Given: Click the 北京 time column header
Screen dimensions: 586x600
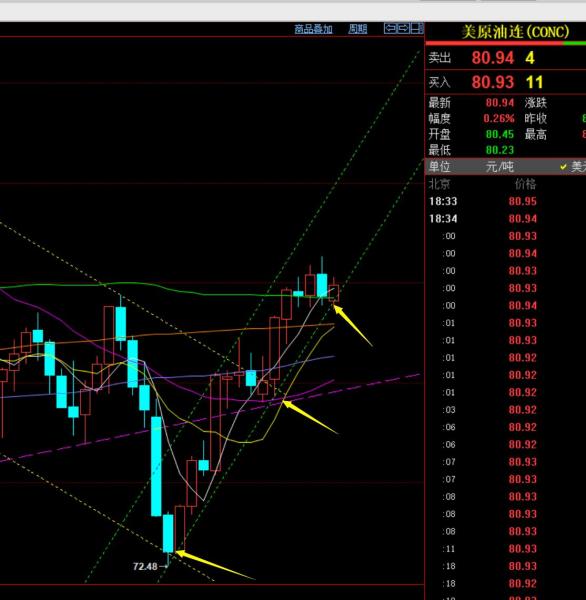Looking at the screenshot, I should tap(439, 184).
